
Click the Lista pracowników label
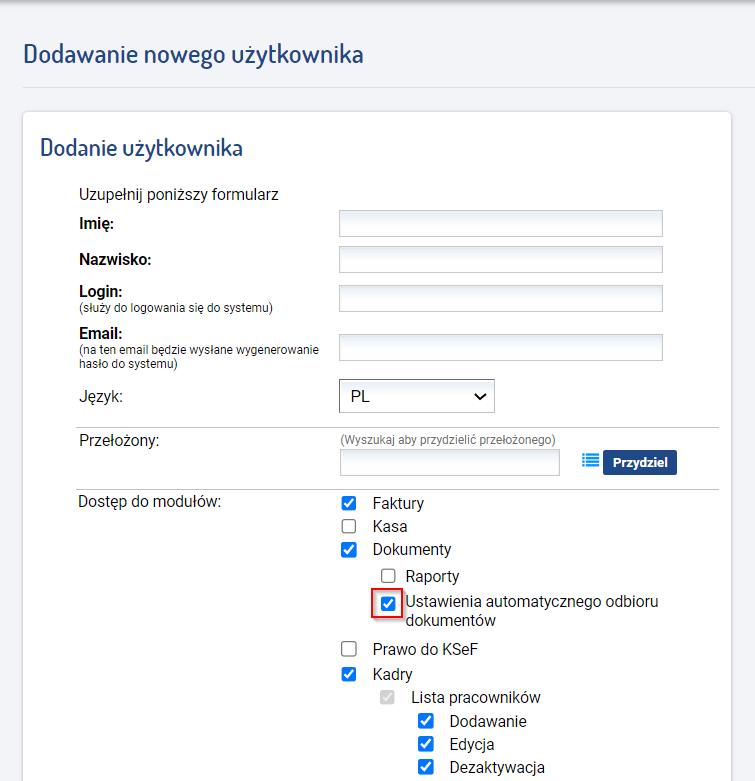(x=476, y=697)
